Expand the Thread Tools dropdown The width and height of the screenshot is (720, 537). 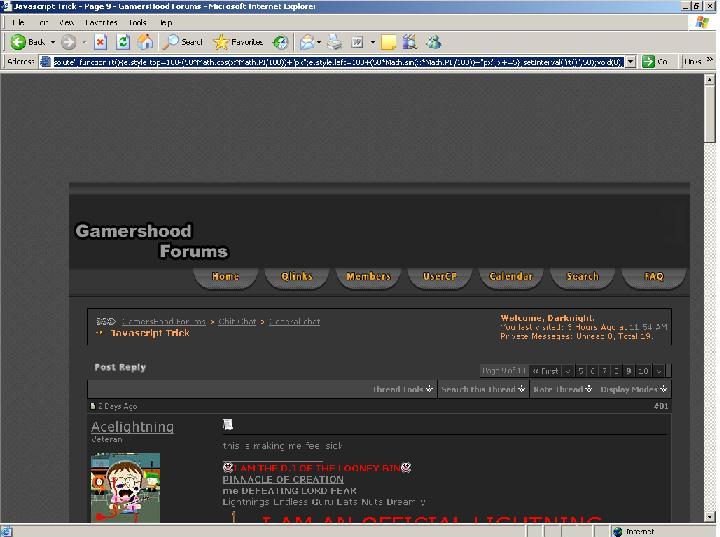click(402, 389)
